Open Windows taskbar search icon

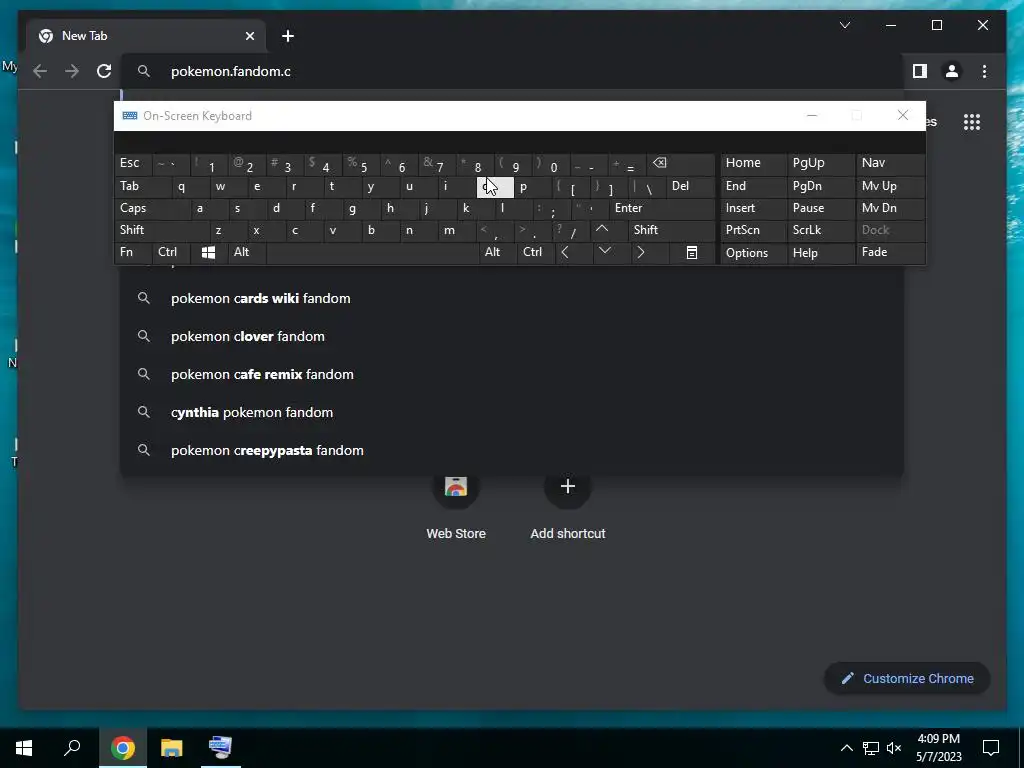72,748
